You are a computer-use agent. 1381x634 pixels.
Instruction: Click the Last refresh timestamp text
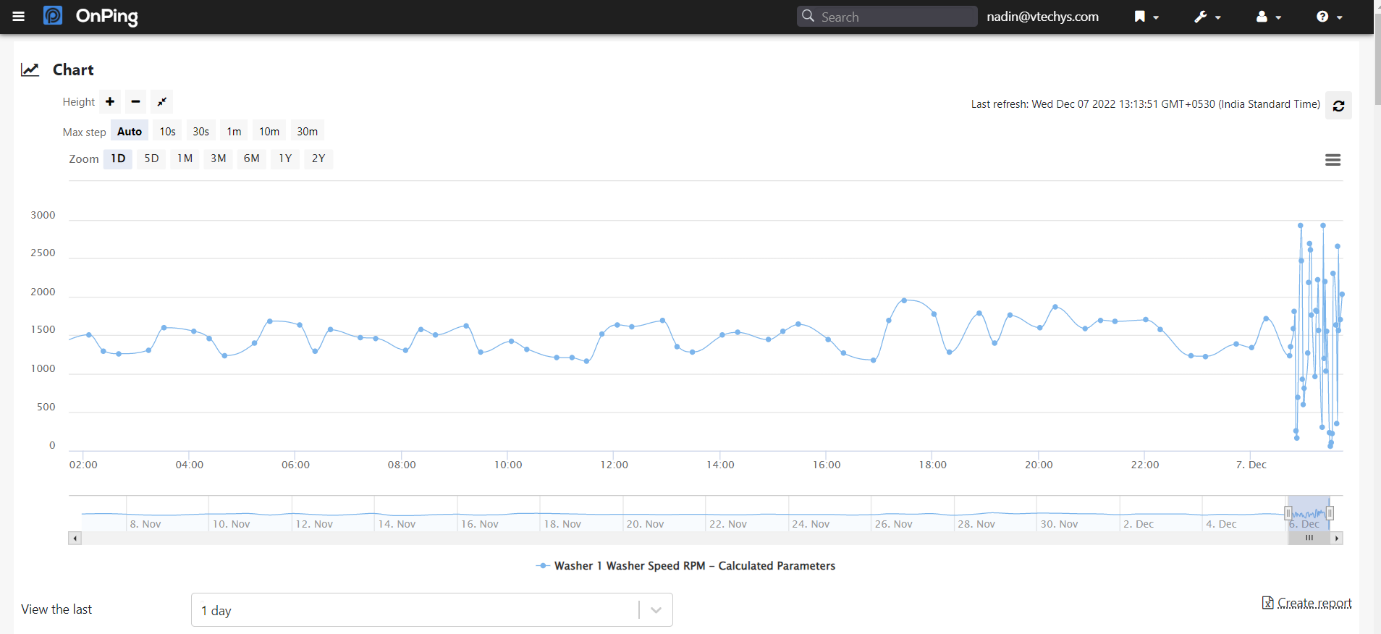[1146, 104]
